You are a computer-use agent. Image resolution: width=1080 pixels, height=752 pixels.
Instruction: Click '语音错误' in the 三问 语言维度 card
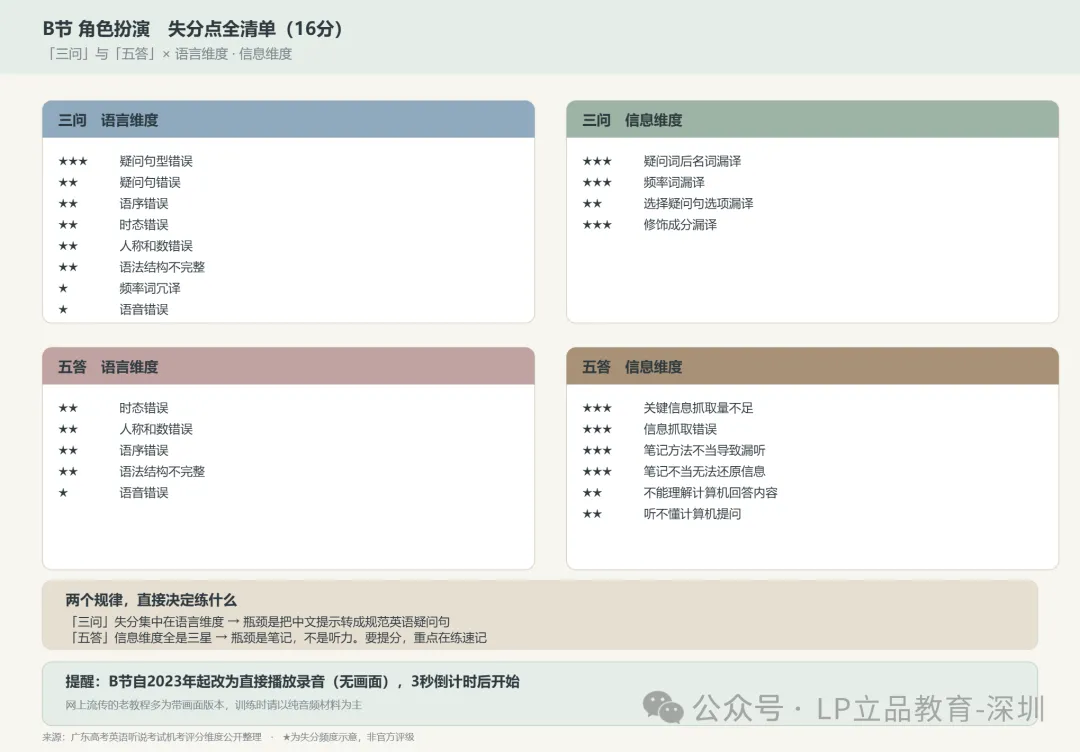[143, 310]
